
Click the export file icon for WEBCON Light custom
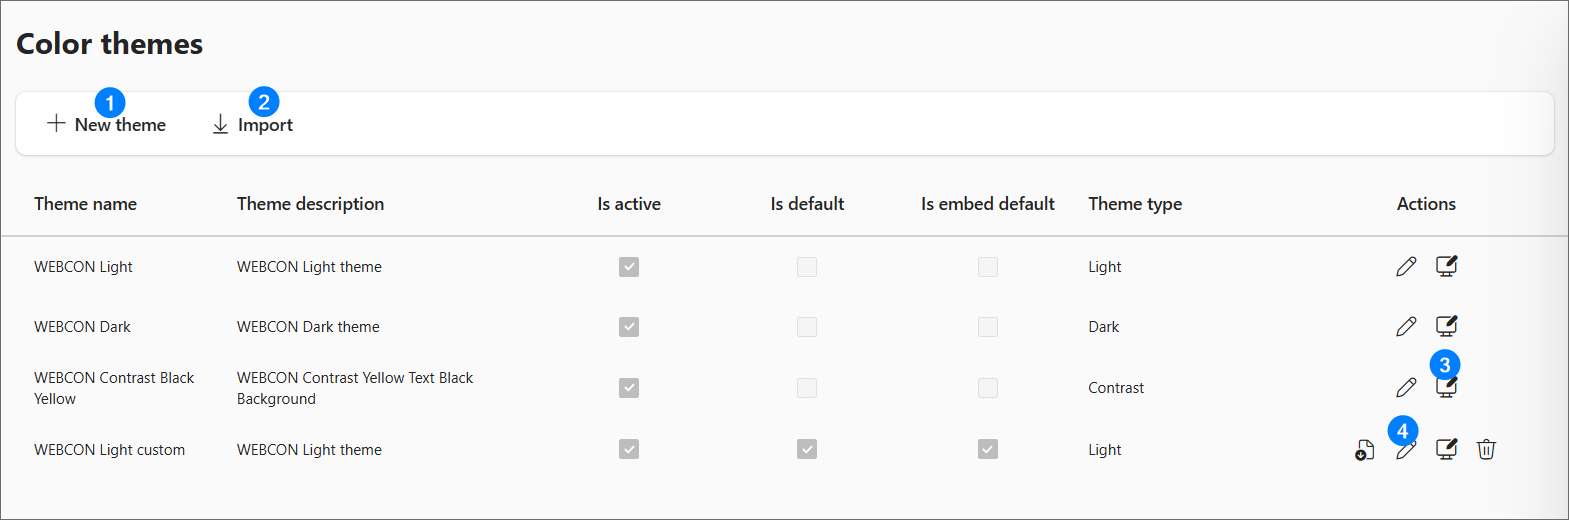coord(1365,450)
